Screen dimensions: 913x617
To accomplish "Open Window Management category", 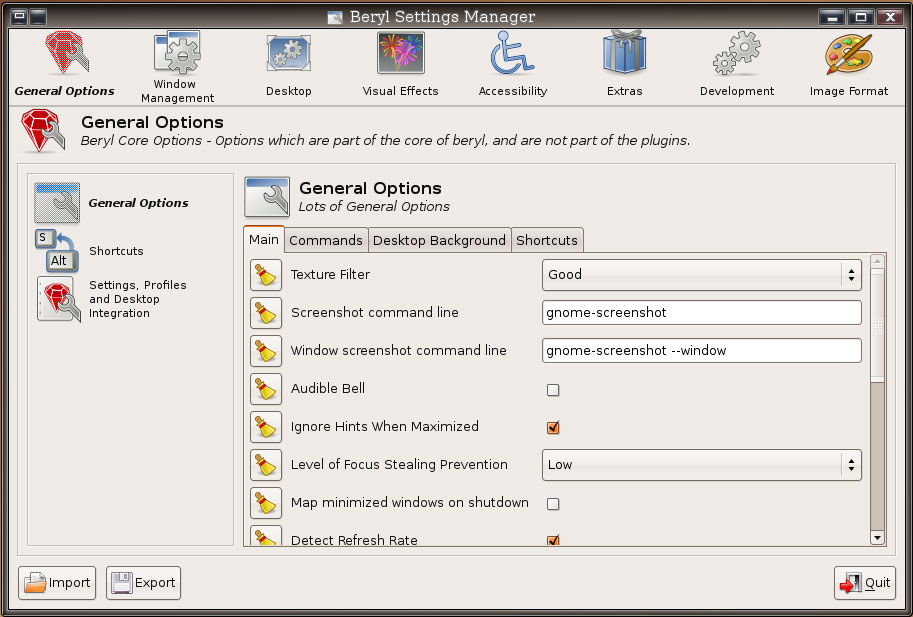I will click(177, 54).
